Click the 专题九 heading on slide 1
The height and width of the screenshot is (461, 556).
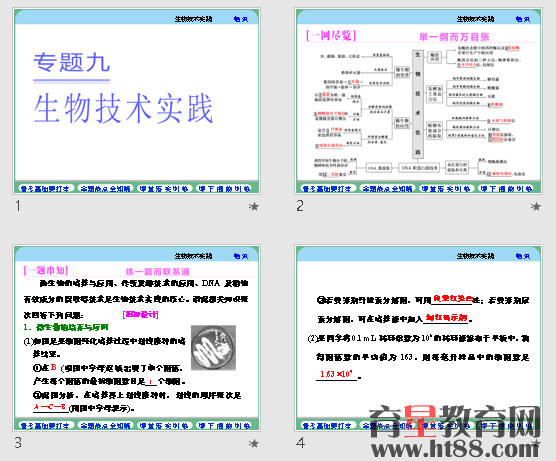pyautogui.click(x=72, y=62)
